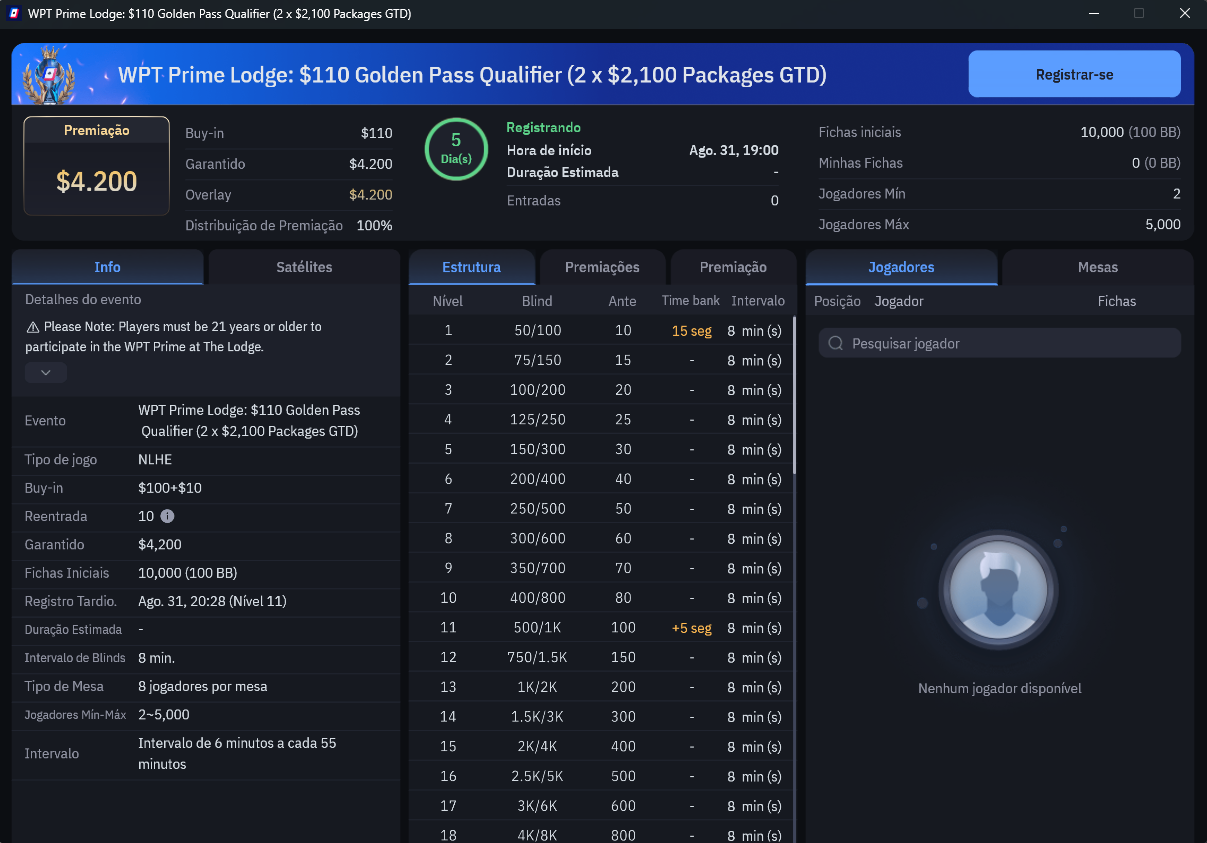Switch to the Info tab
Screen dimensions: 1207x843
107,267
